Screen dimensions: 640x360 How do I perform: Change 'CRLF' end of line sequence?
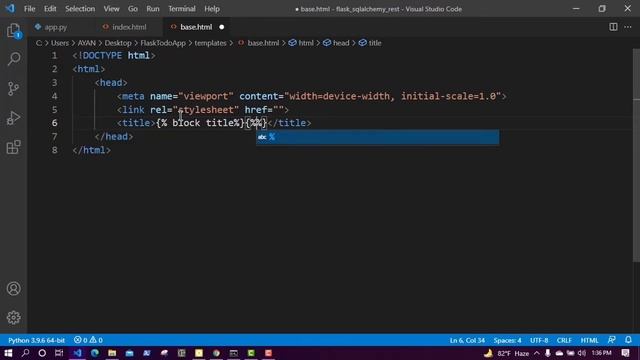[x=564, y=340]
